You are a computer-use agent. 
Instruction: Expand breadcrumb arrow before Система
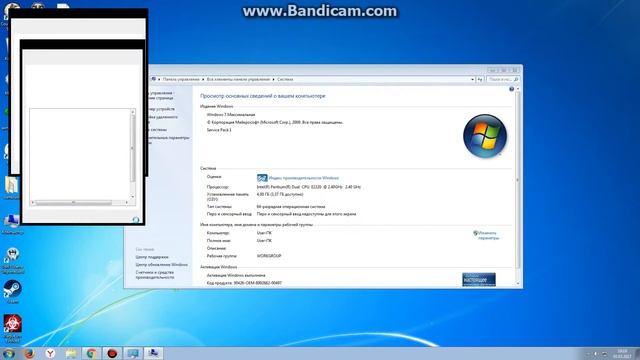(x=273, y=79)
